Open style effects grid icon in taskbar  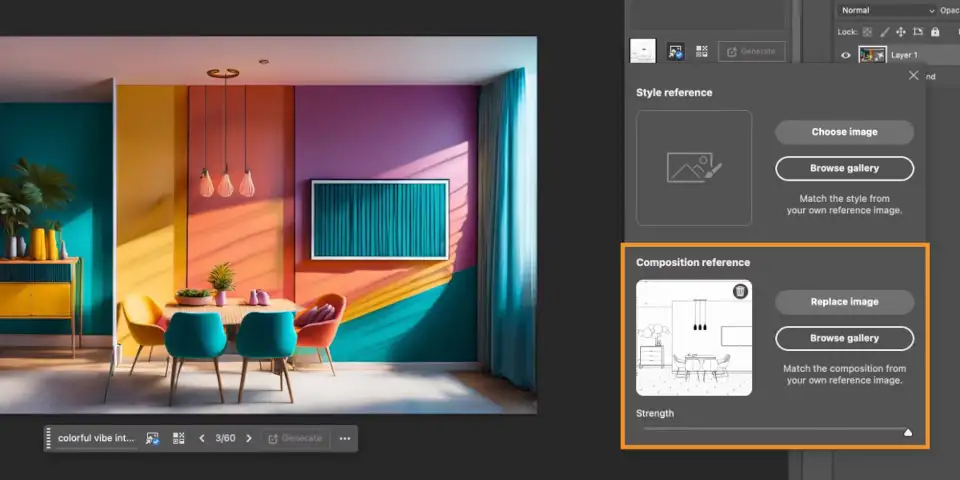[x=179, y=438]
